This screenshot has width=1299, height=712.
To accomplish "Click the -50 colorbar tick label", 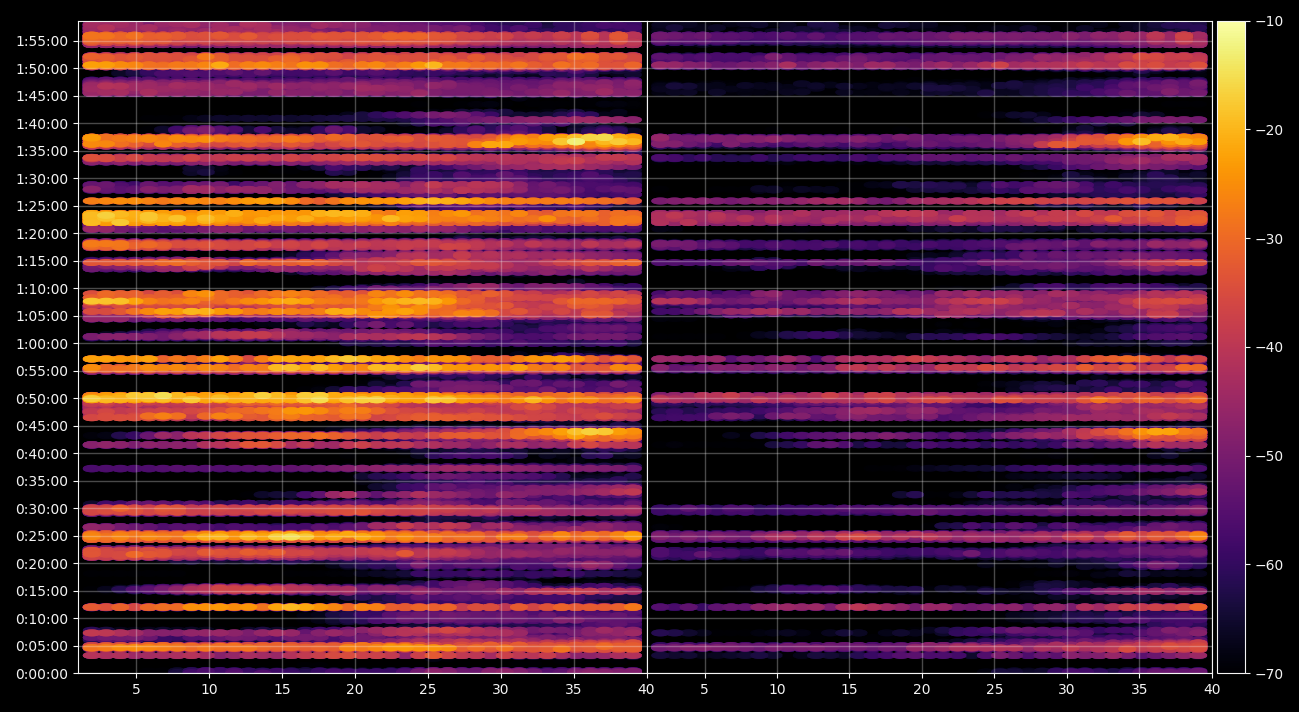I will coord(1270,456).
